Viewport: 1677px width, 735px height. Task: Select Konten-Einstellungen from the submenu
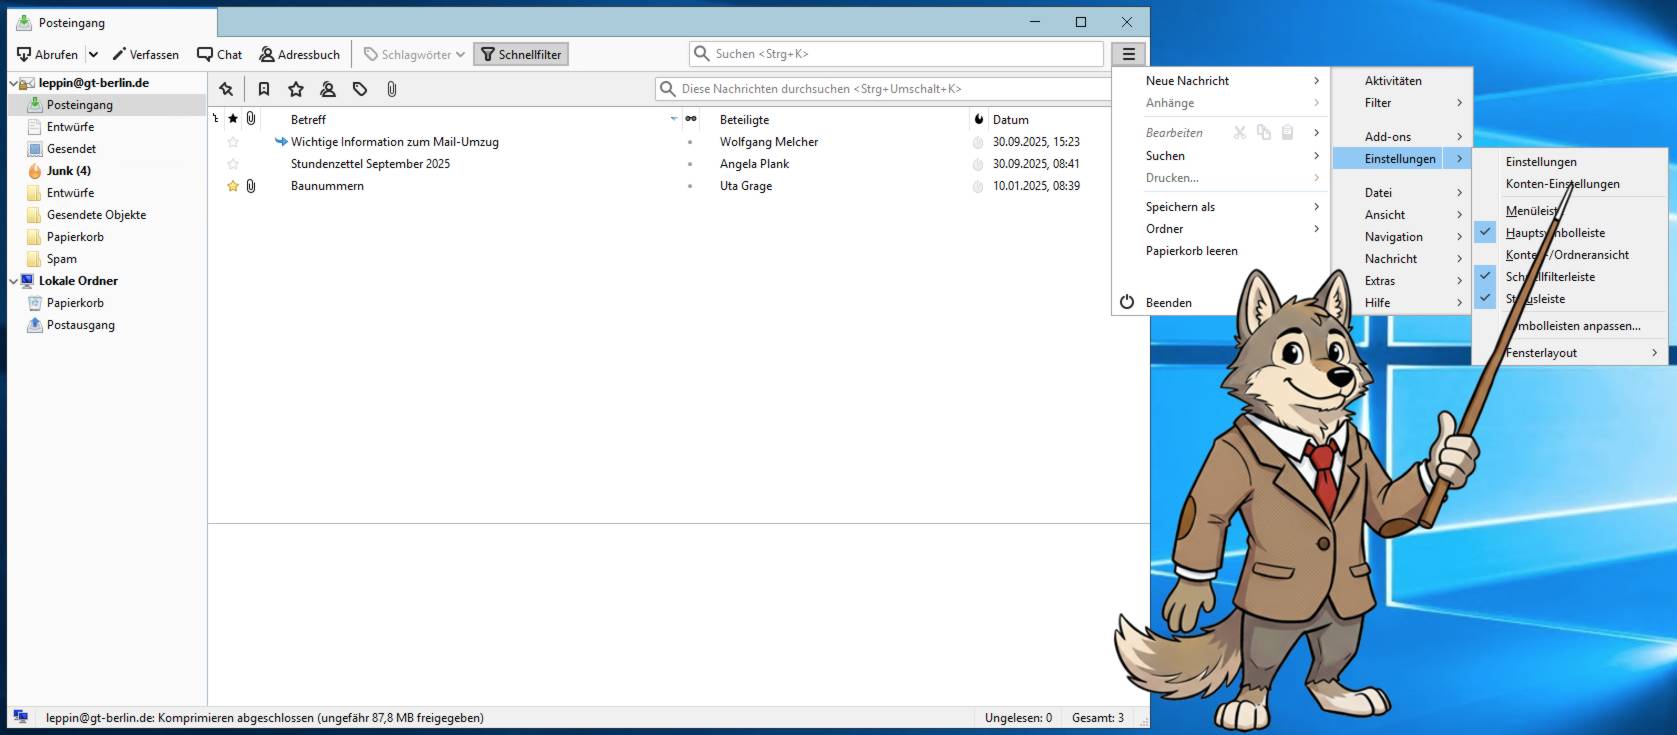tap(1561, 184)
